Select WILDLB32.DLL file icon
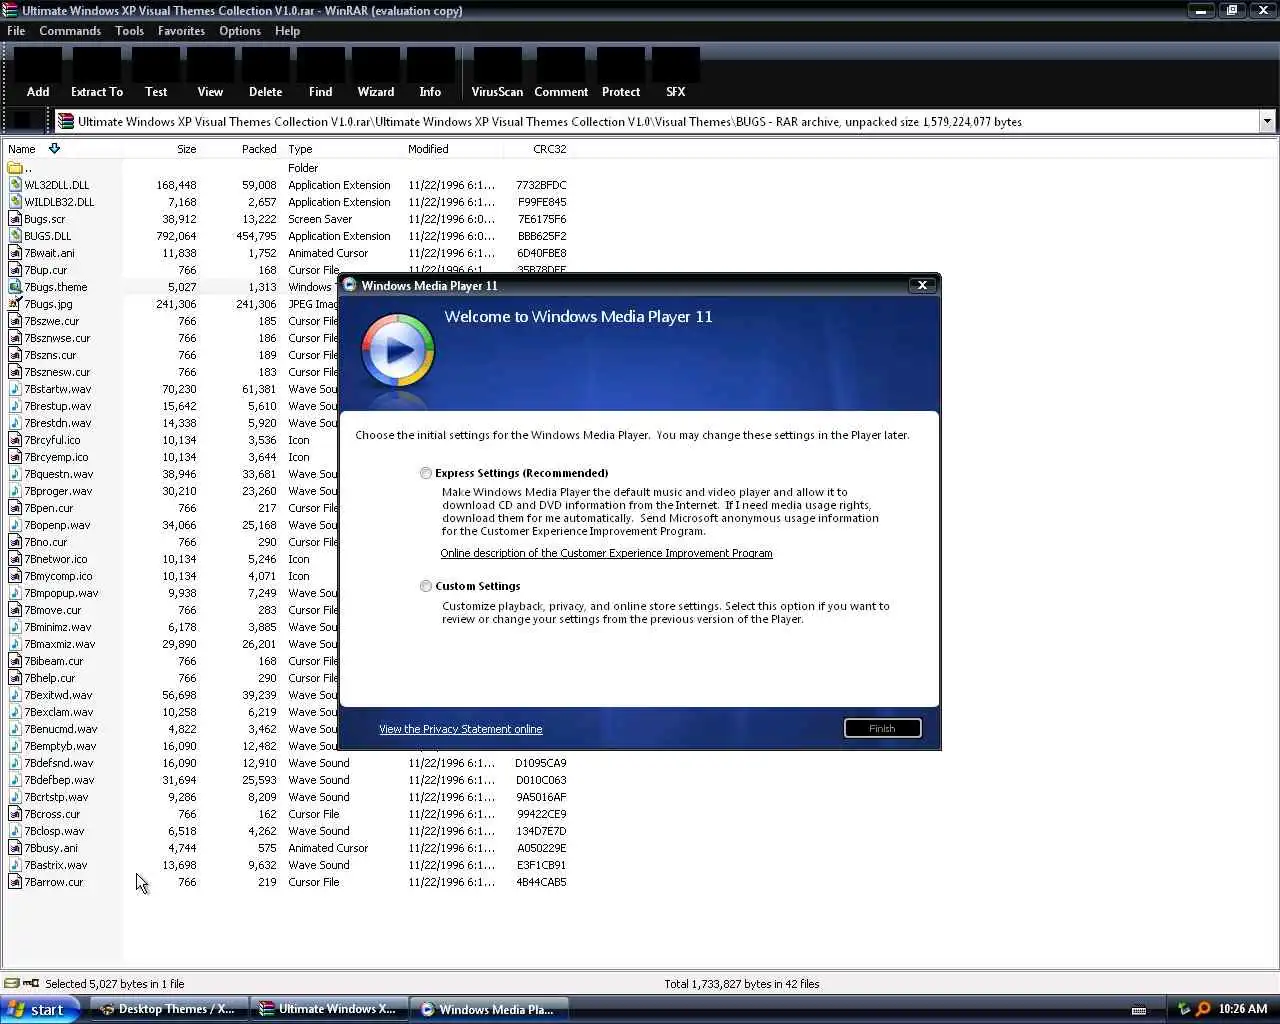Screen dimensions: 1280x1024 click(15, 202)
